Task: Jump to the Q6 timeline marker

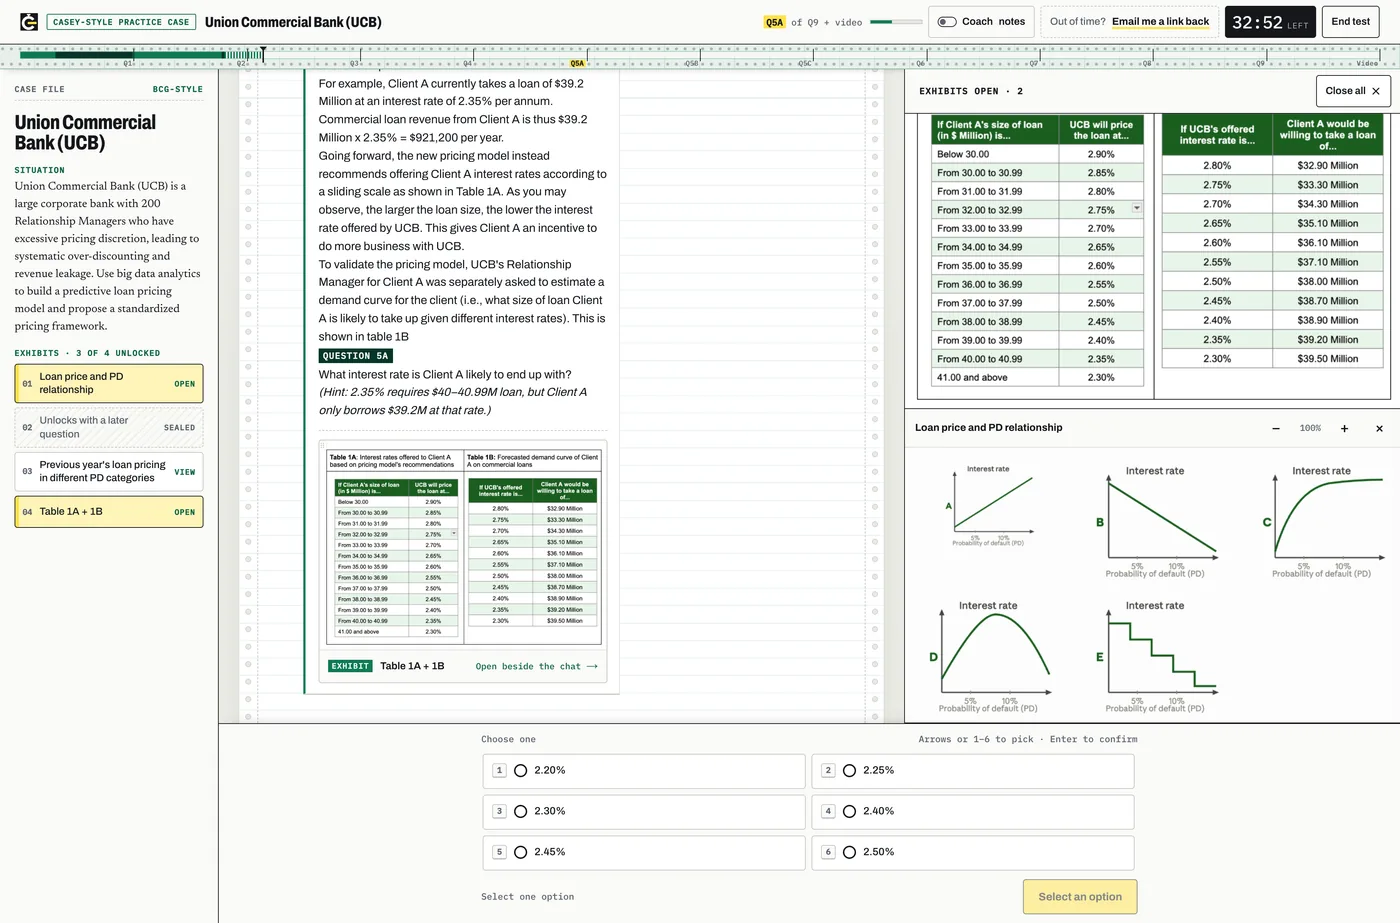Action: pyautogui.click(x=920, y=63)
